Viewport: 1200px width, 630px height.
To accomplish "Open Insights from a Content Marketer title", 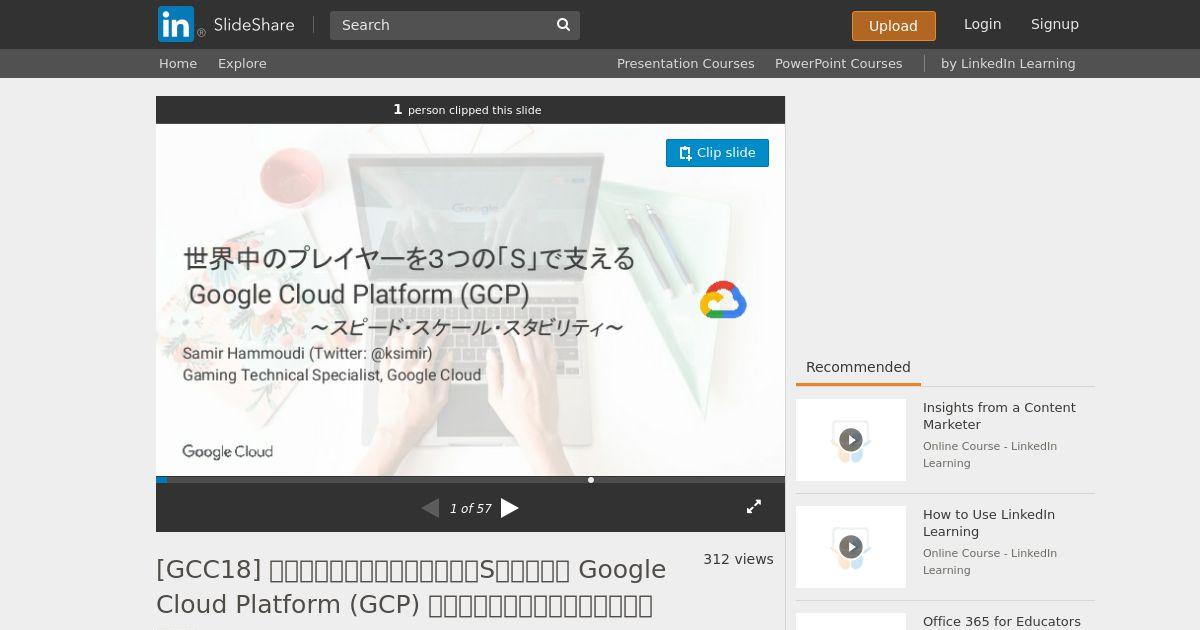I will (x=999, y=416).
